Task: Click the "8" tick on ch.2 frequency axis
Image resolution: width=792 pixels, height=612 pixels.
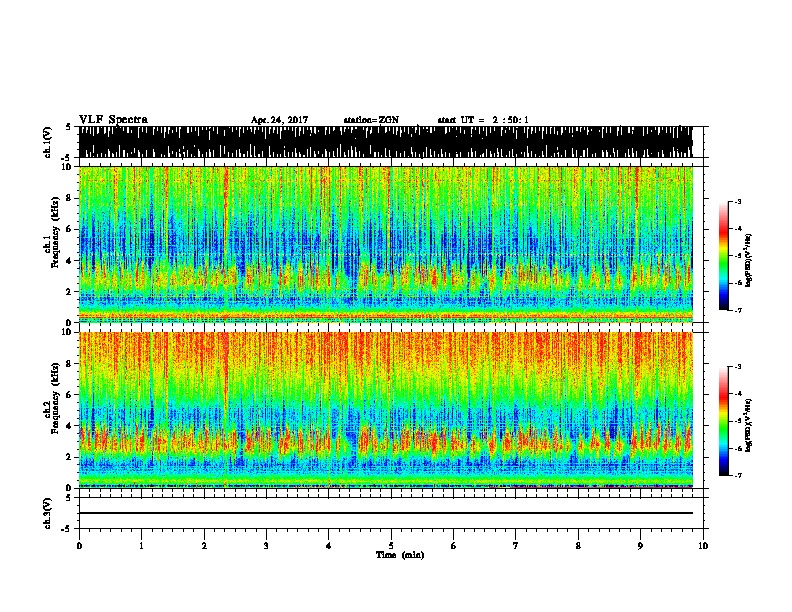Action: click(x=71, y=364)
